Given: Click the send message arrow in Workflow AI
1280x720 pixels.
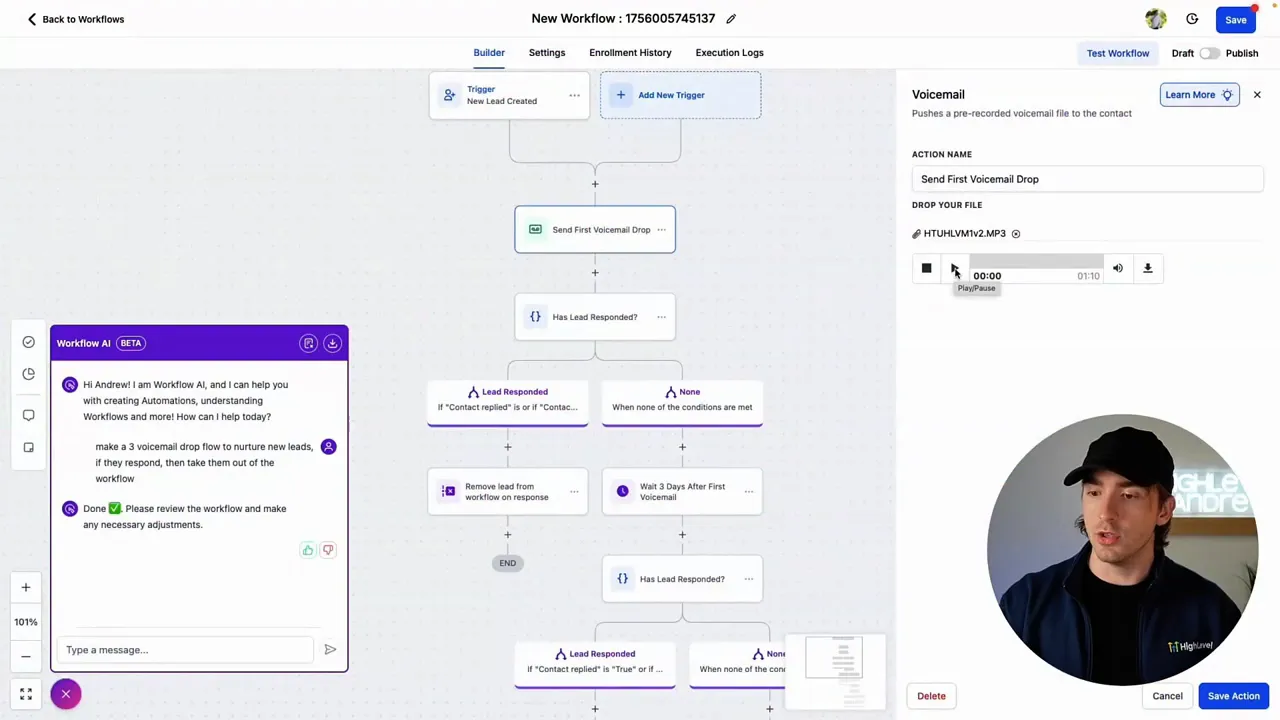Looking at the screenshot, I should (330, 650).
